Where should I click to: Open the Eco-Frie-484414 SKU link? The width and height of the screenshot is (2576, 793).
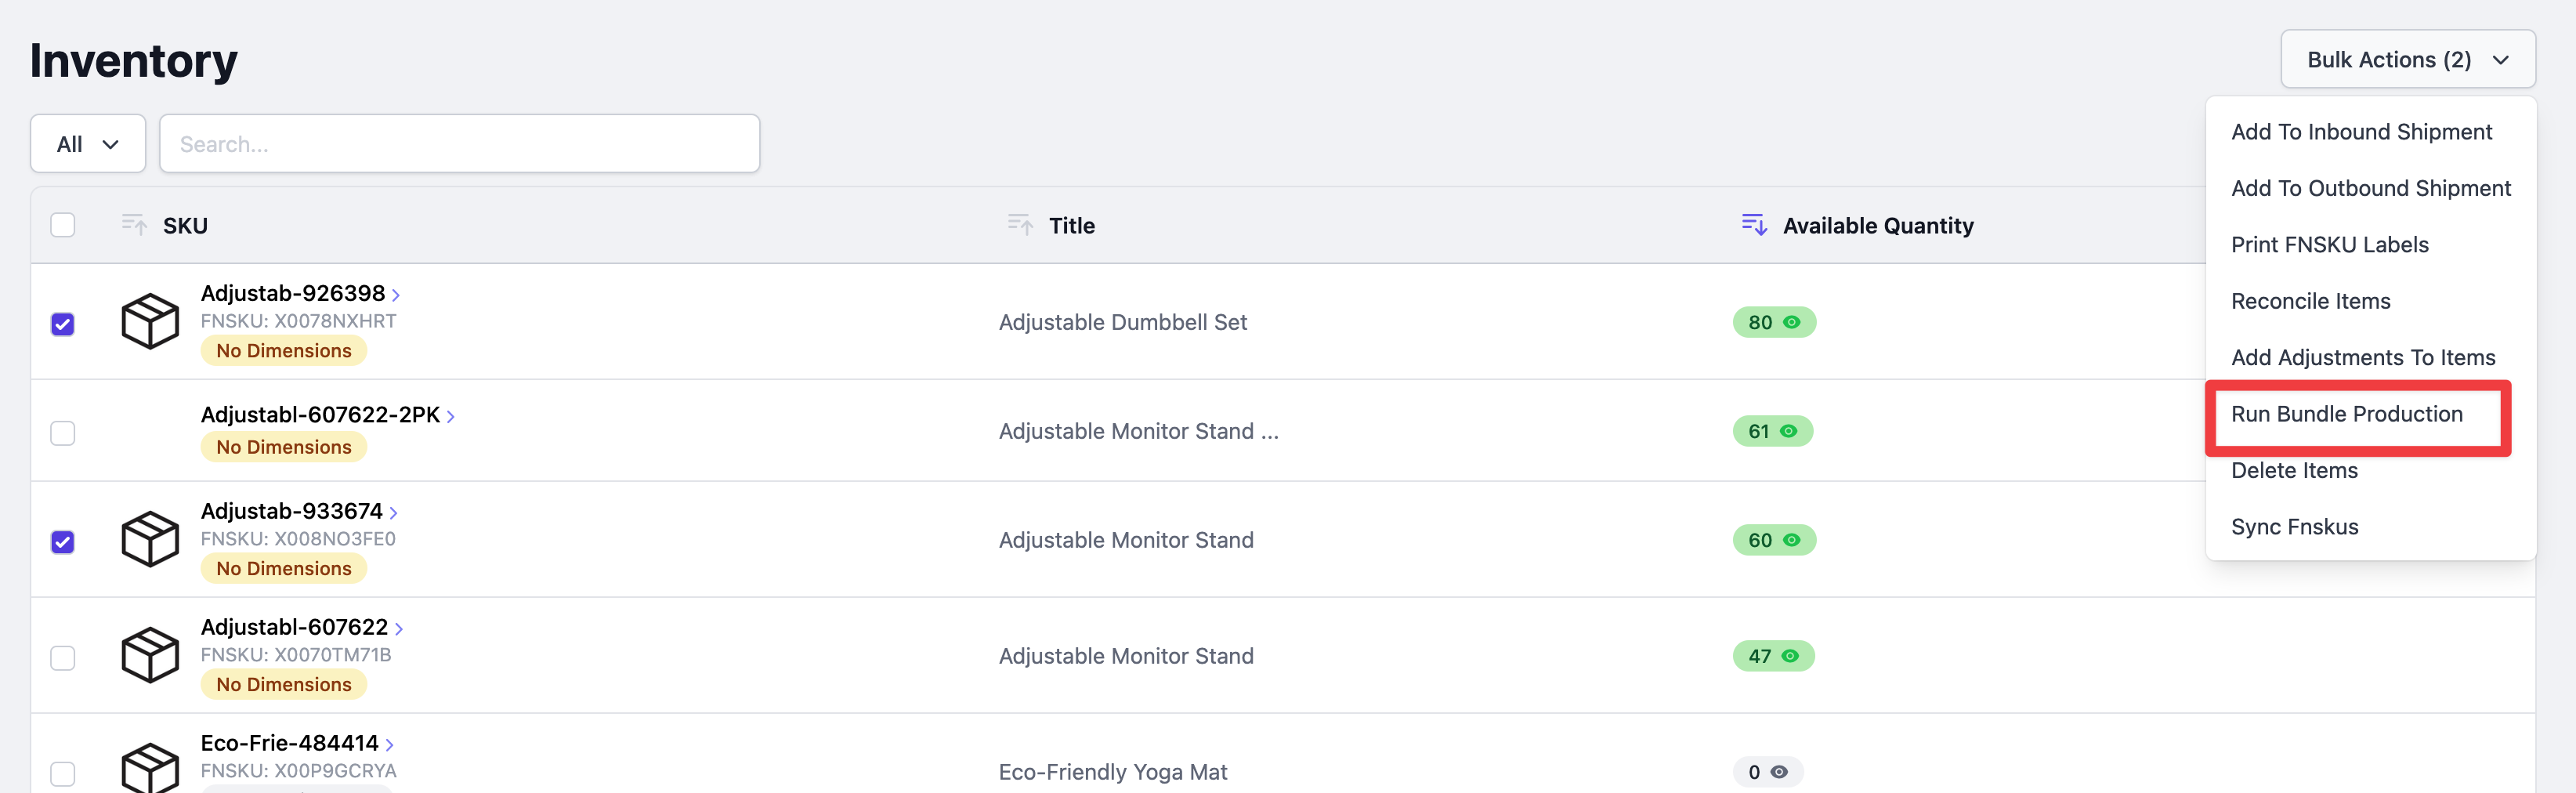(289, 743)
